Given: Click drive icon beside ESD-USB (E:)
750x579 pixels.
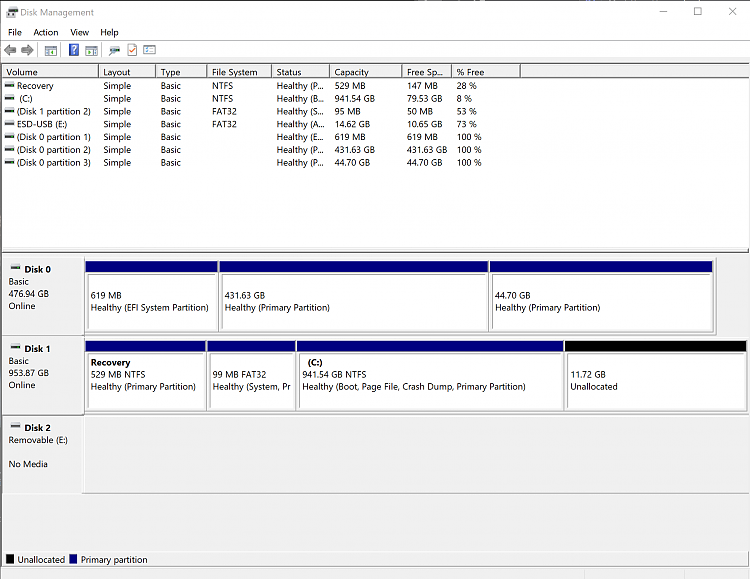Looking at the screenshot, I should tap(9, 123).
